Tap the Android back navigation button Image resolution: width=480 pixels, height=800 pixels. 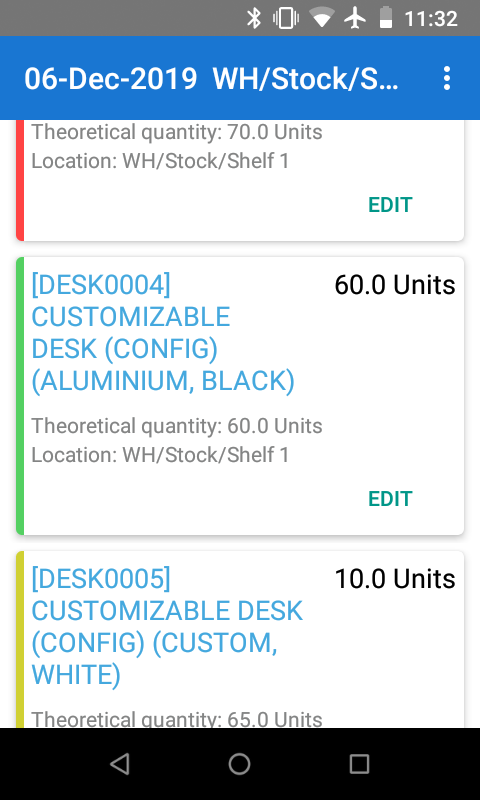120,764
